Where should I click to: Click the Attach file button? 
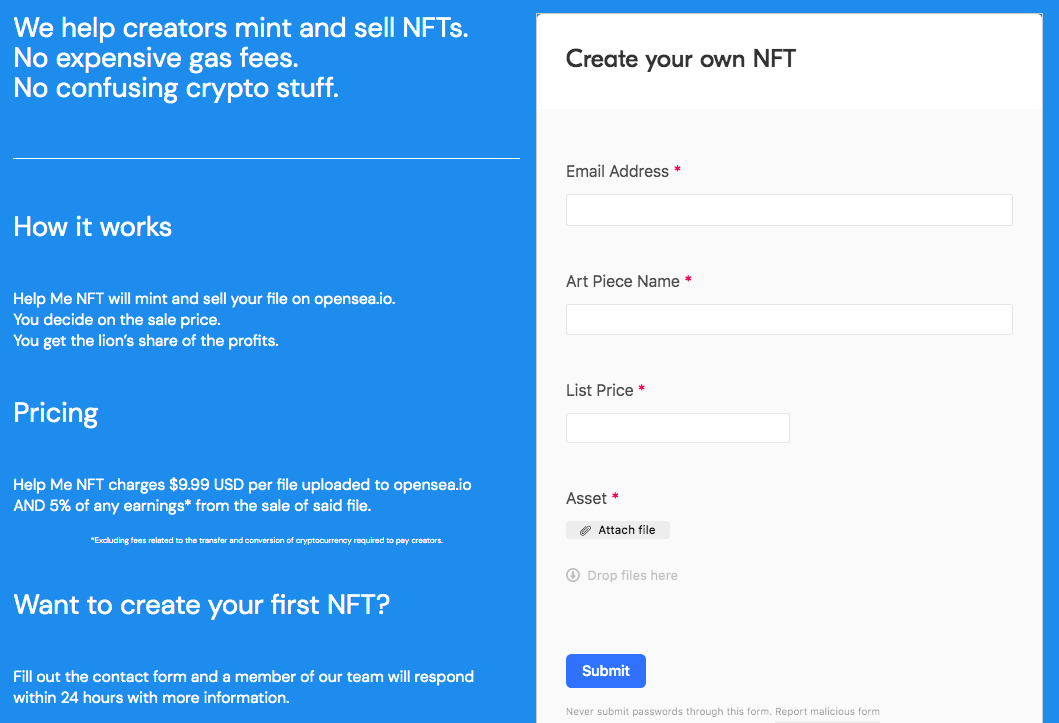click(617, 529)
